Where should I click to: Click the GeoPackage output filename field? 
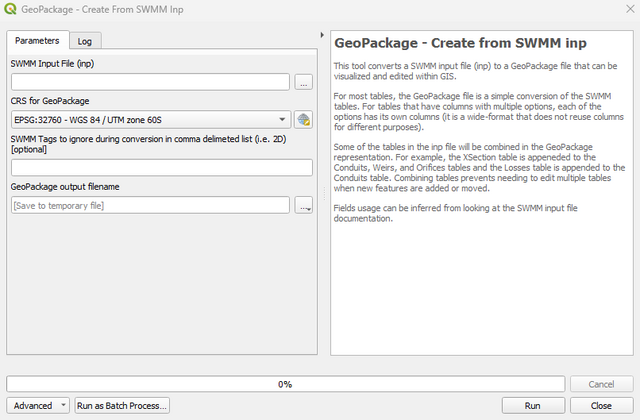click(150, 205)
